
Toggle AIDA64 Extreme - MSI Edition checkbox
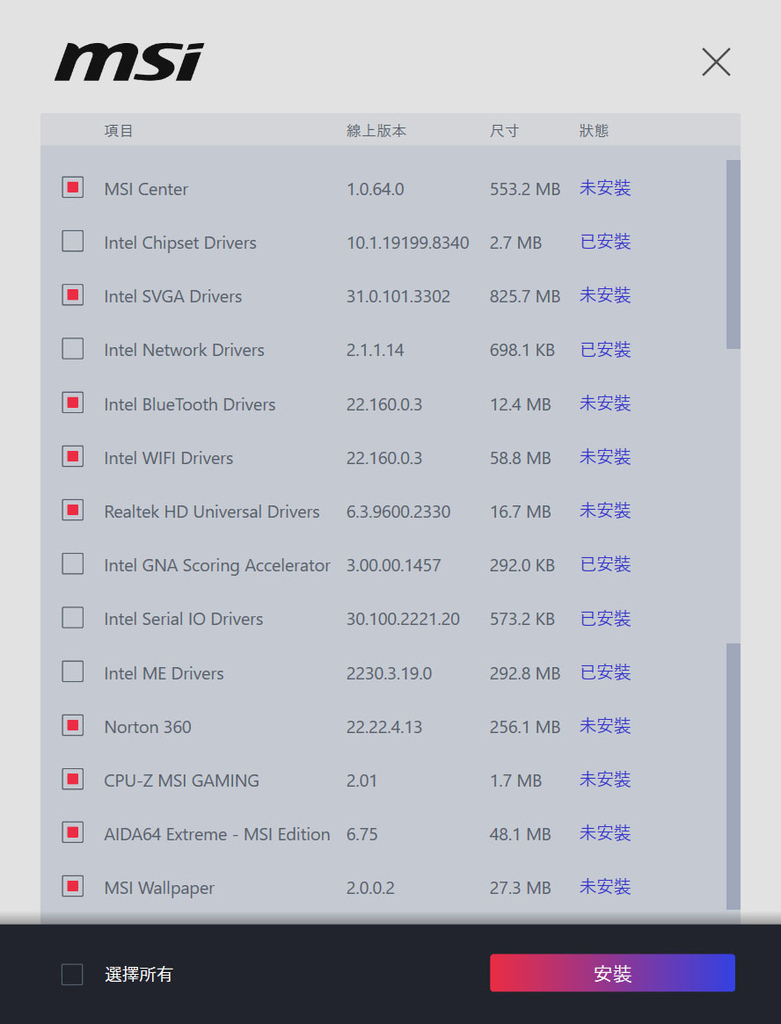click(72, 832)
